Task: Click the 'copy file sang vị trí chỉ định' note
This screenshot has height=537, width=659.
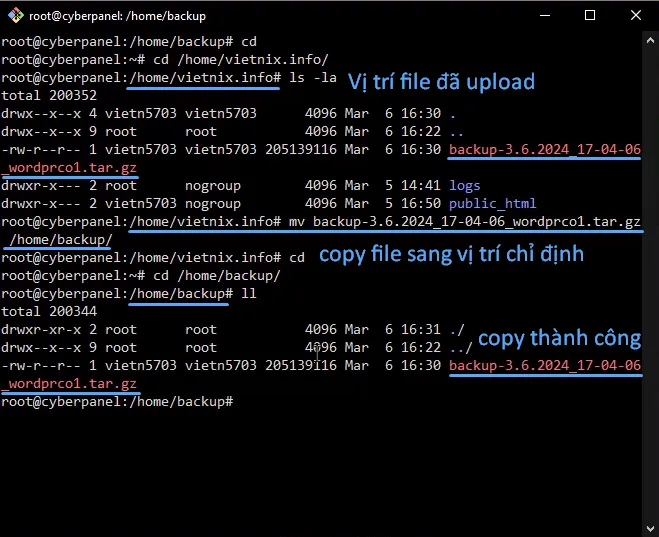Action: (450, 254)
